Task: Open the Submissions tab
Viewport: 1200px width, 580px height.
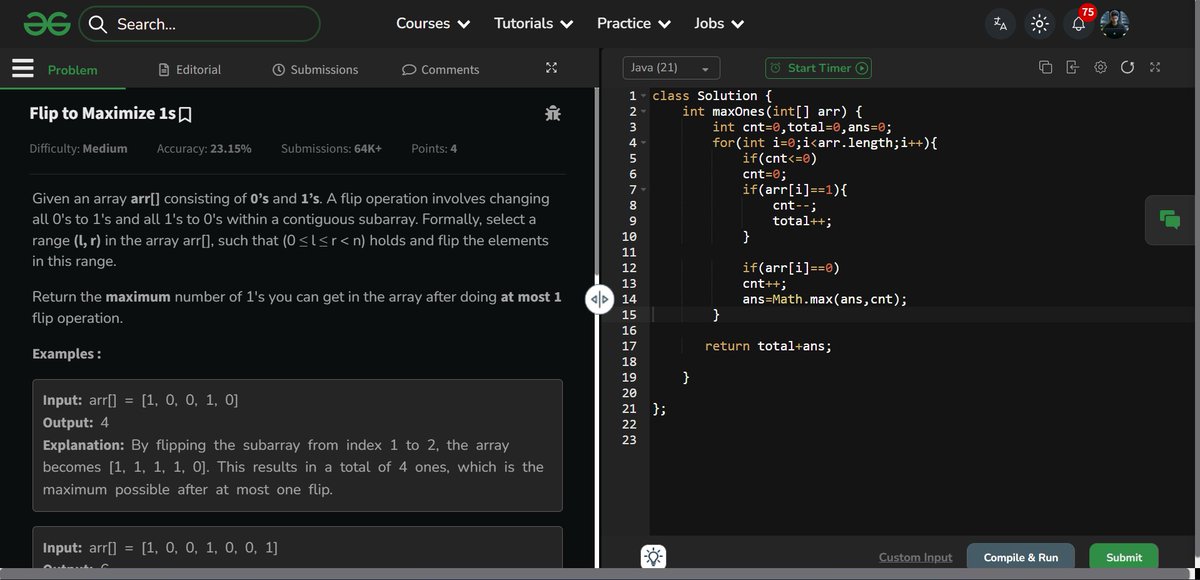Action: pos(316,69)
